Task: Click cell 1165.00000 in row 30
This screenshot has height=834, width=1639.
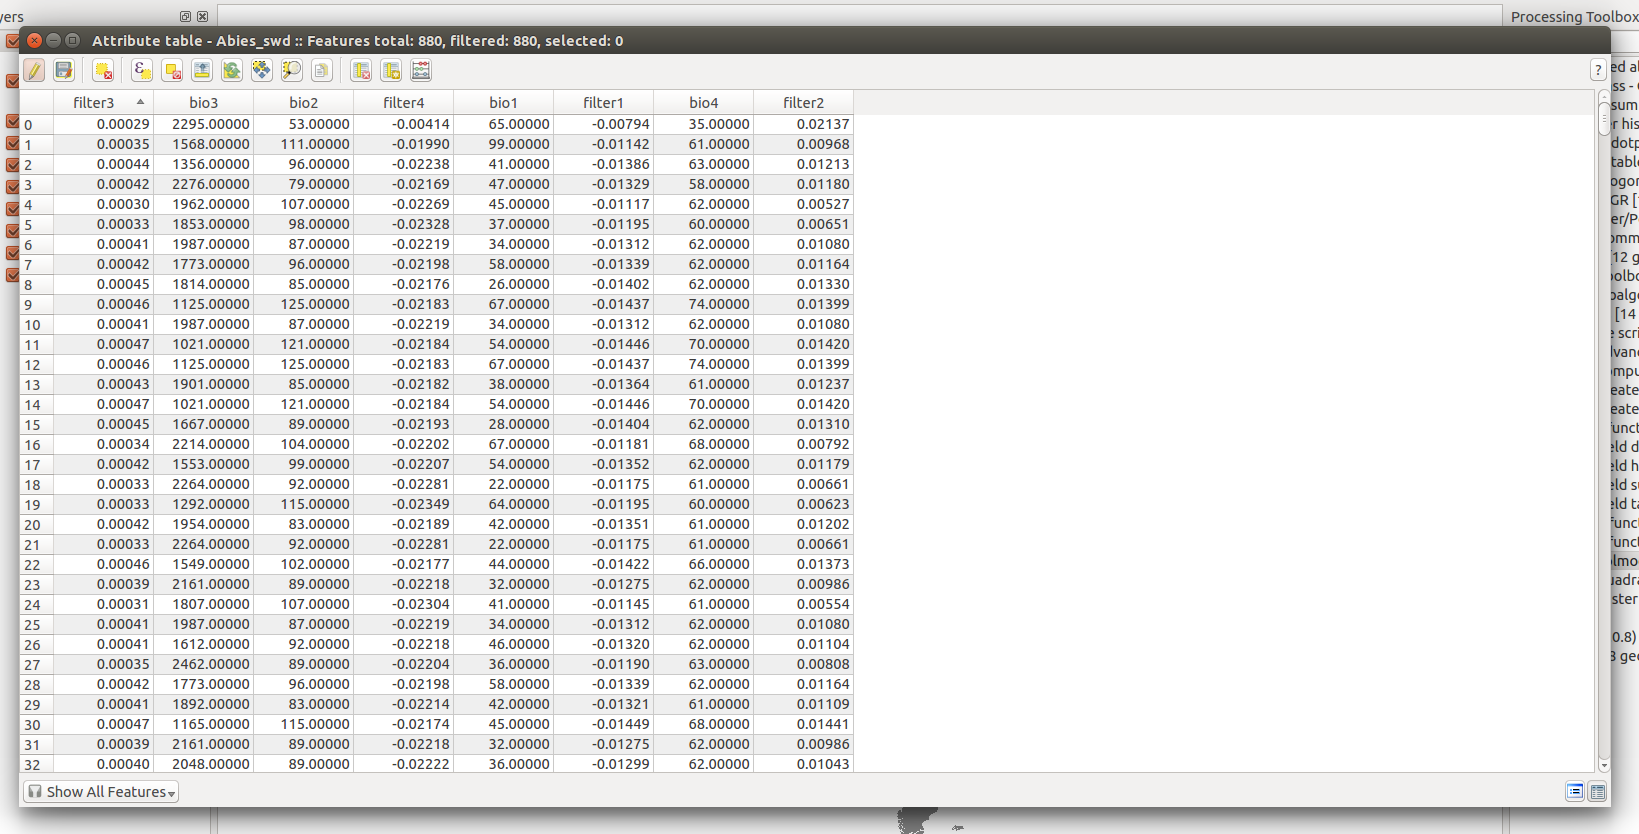Action: pyautogui.click(x=203, y=724)
